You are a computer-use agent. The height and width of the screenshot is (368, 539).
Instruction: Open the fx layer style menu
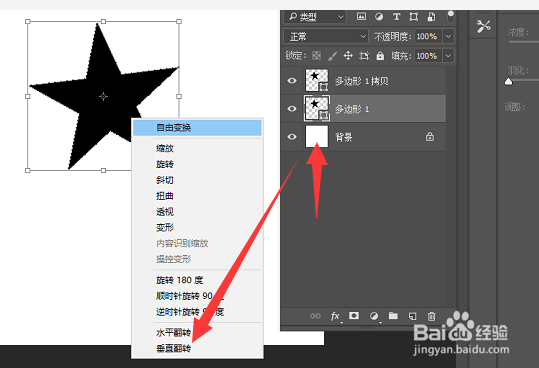[x=335, y=316]
